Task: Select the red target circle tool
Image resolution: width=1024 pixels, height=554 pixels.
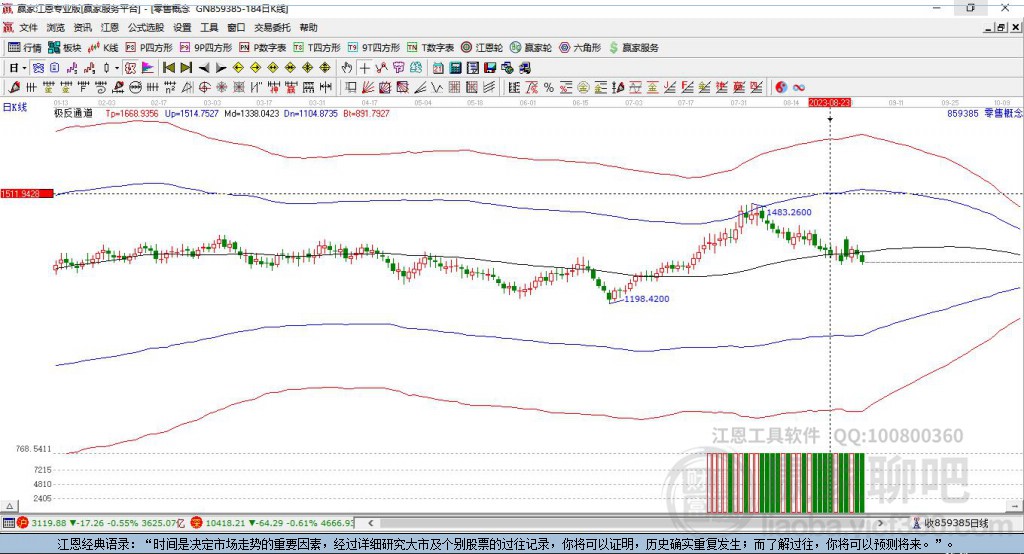Action: 204,88
